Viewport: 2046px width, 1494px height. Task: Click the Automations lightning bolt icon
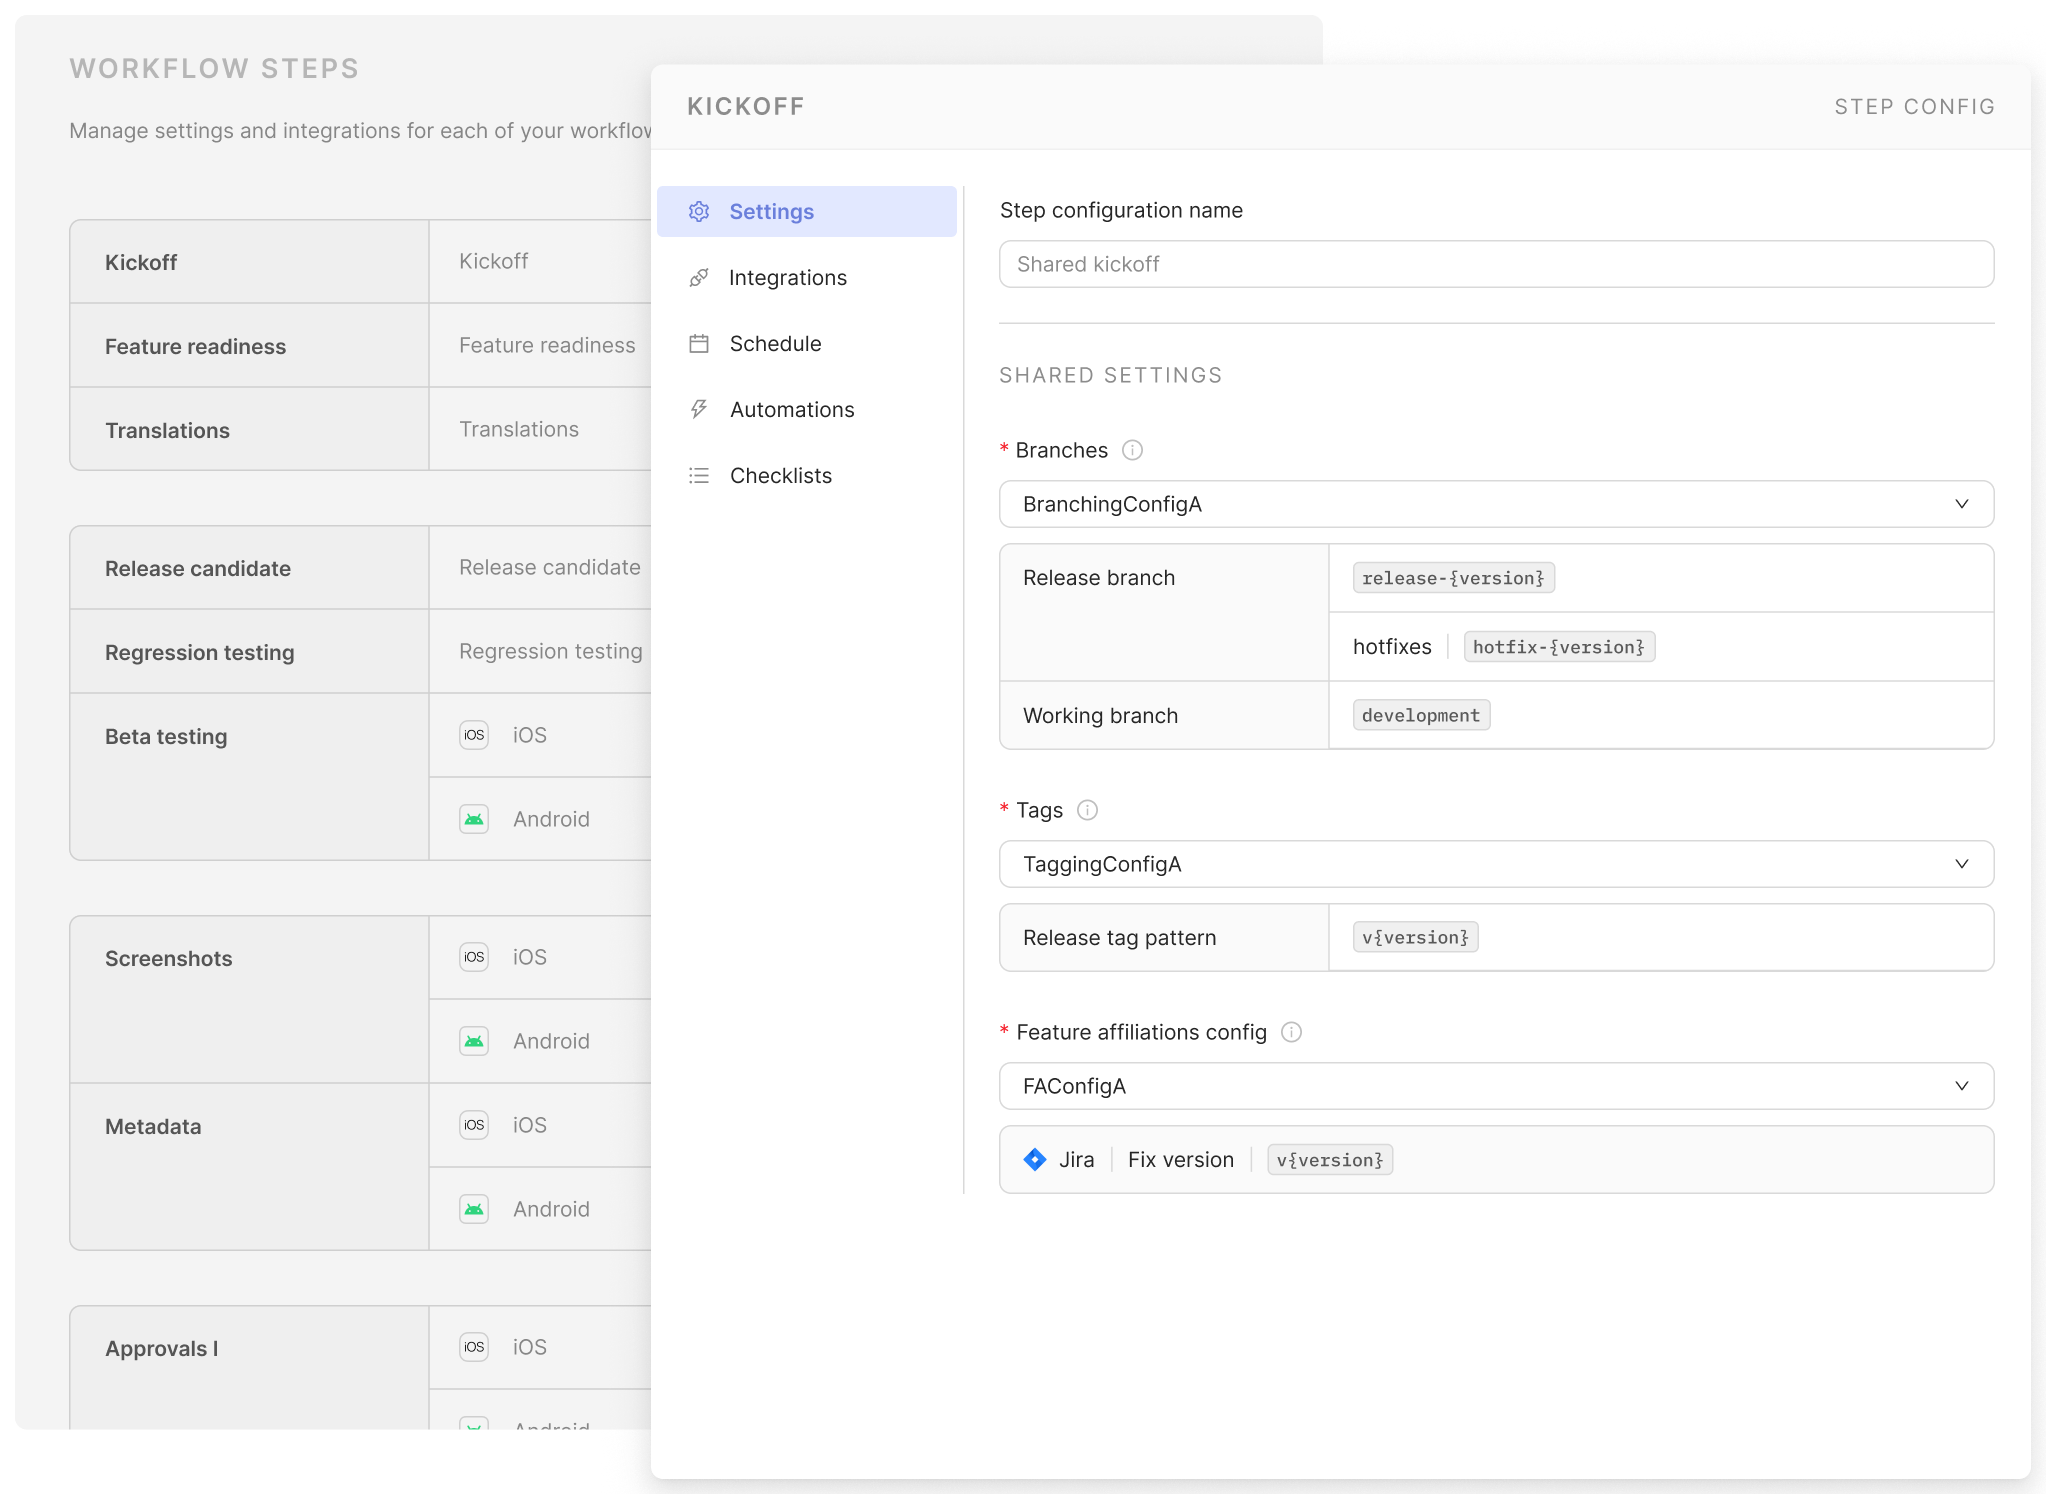click(x=699, y=410)
